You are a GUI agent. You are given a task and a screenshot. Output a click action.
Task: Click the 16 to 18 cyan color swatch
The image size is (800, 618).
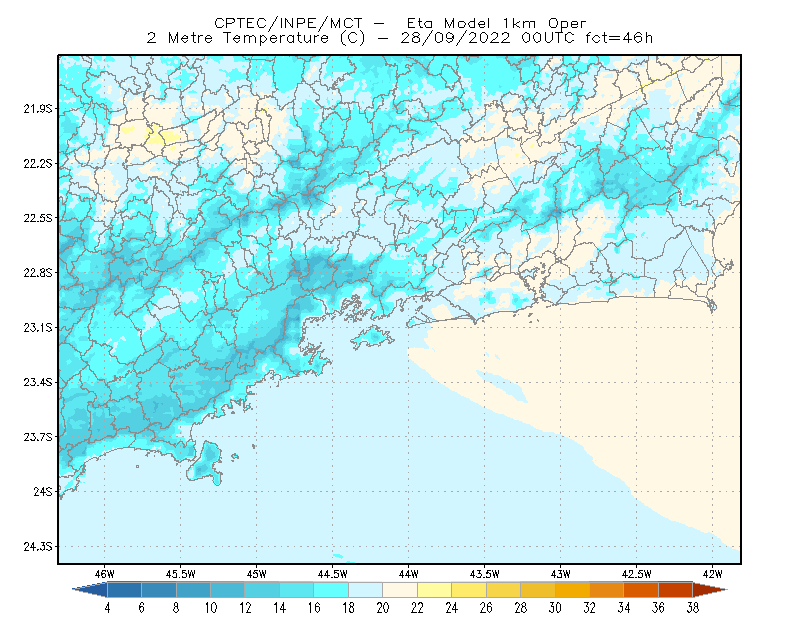click(331, 590)
